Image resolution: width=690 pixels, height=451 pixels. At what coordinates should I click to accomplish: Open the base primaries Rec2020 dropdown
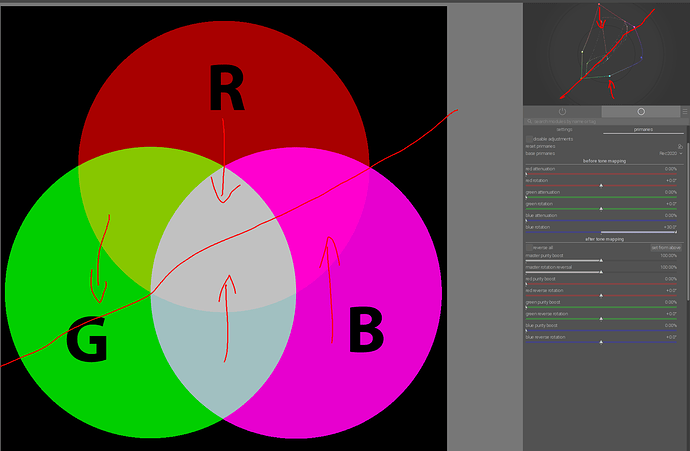point(671,154)
